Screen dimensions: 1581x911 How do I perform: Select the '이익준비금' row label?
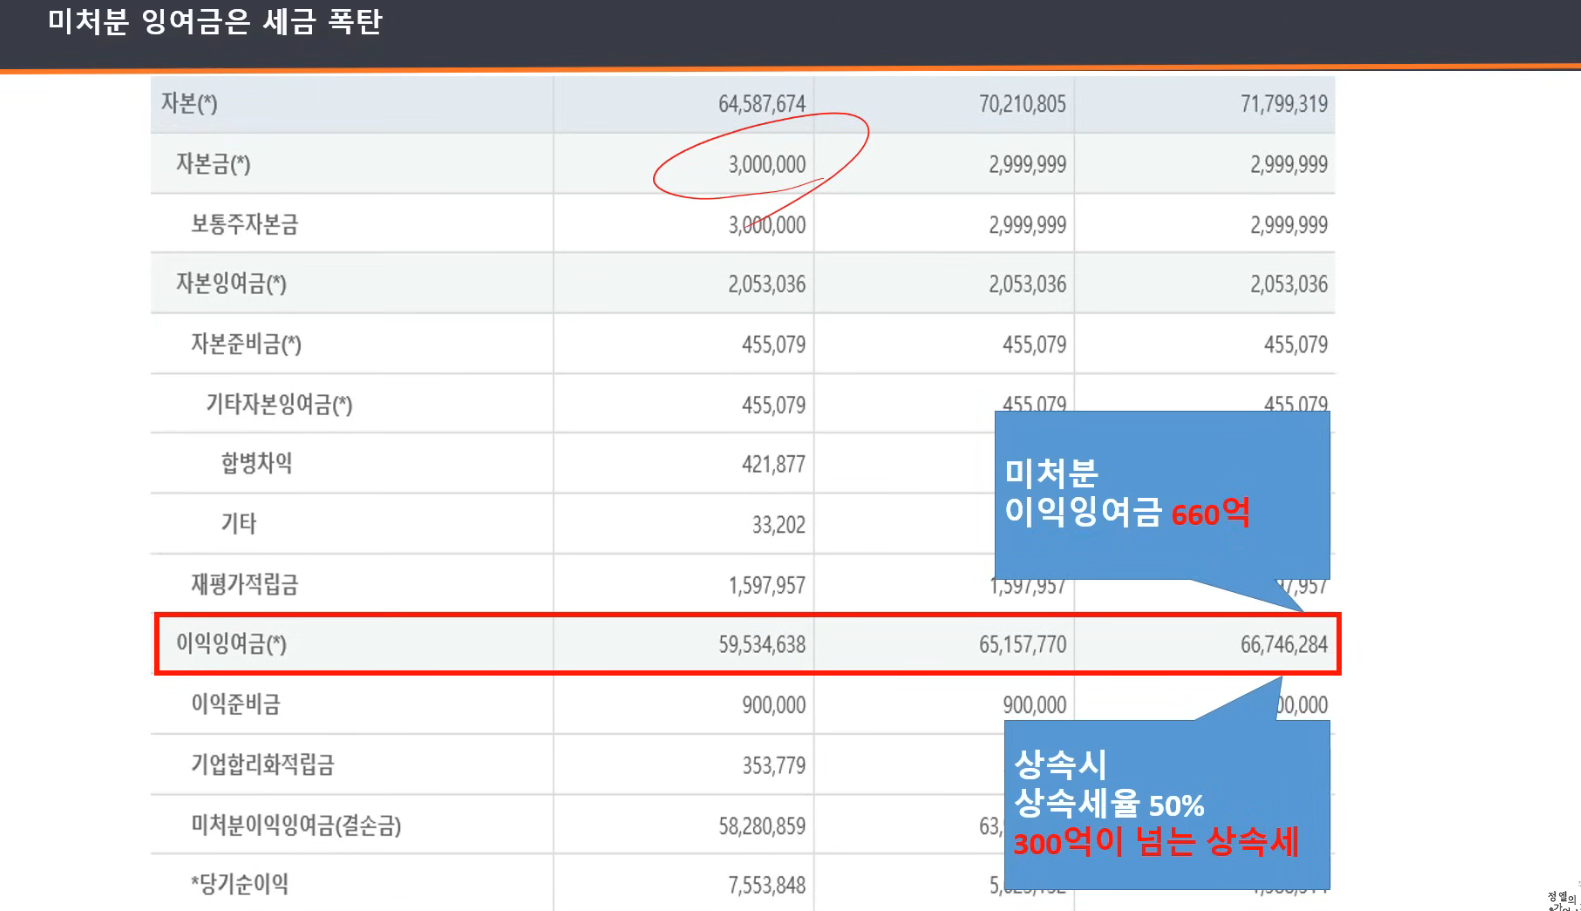[236, 704]
